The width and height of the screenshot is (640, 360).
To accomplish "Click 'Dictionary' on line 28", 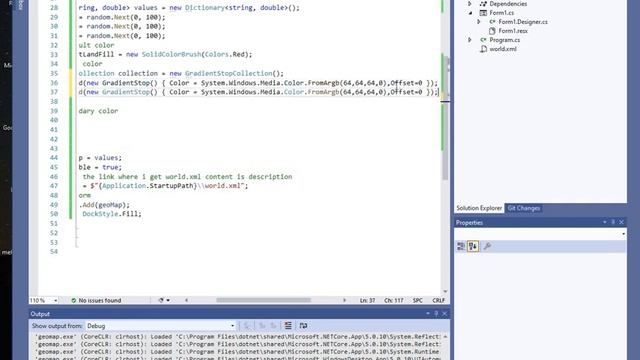I will coord(205,8).
